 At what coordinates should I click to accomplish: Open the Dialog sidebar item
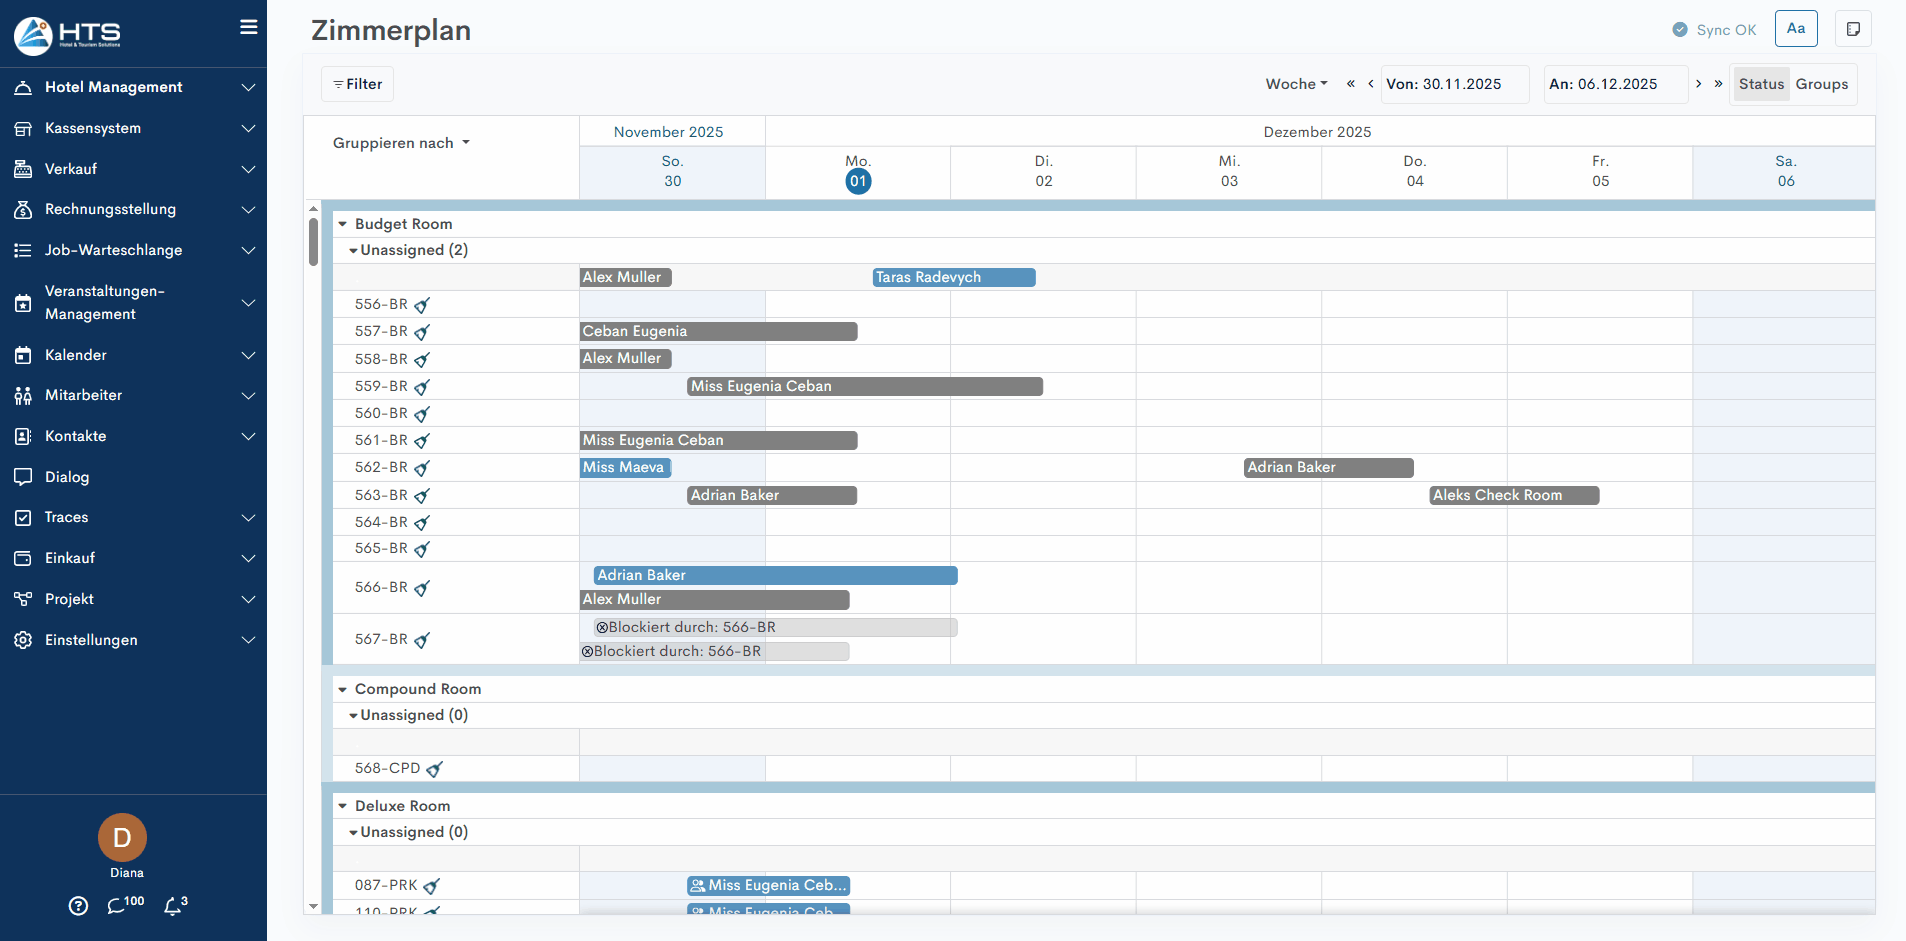coord(67,477)
